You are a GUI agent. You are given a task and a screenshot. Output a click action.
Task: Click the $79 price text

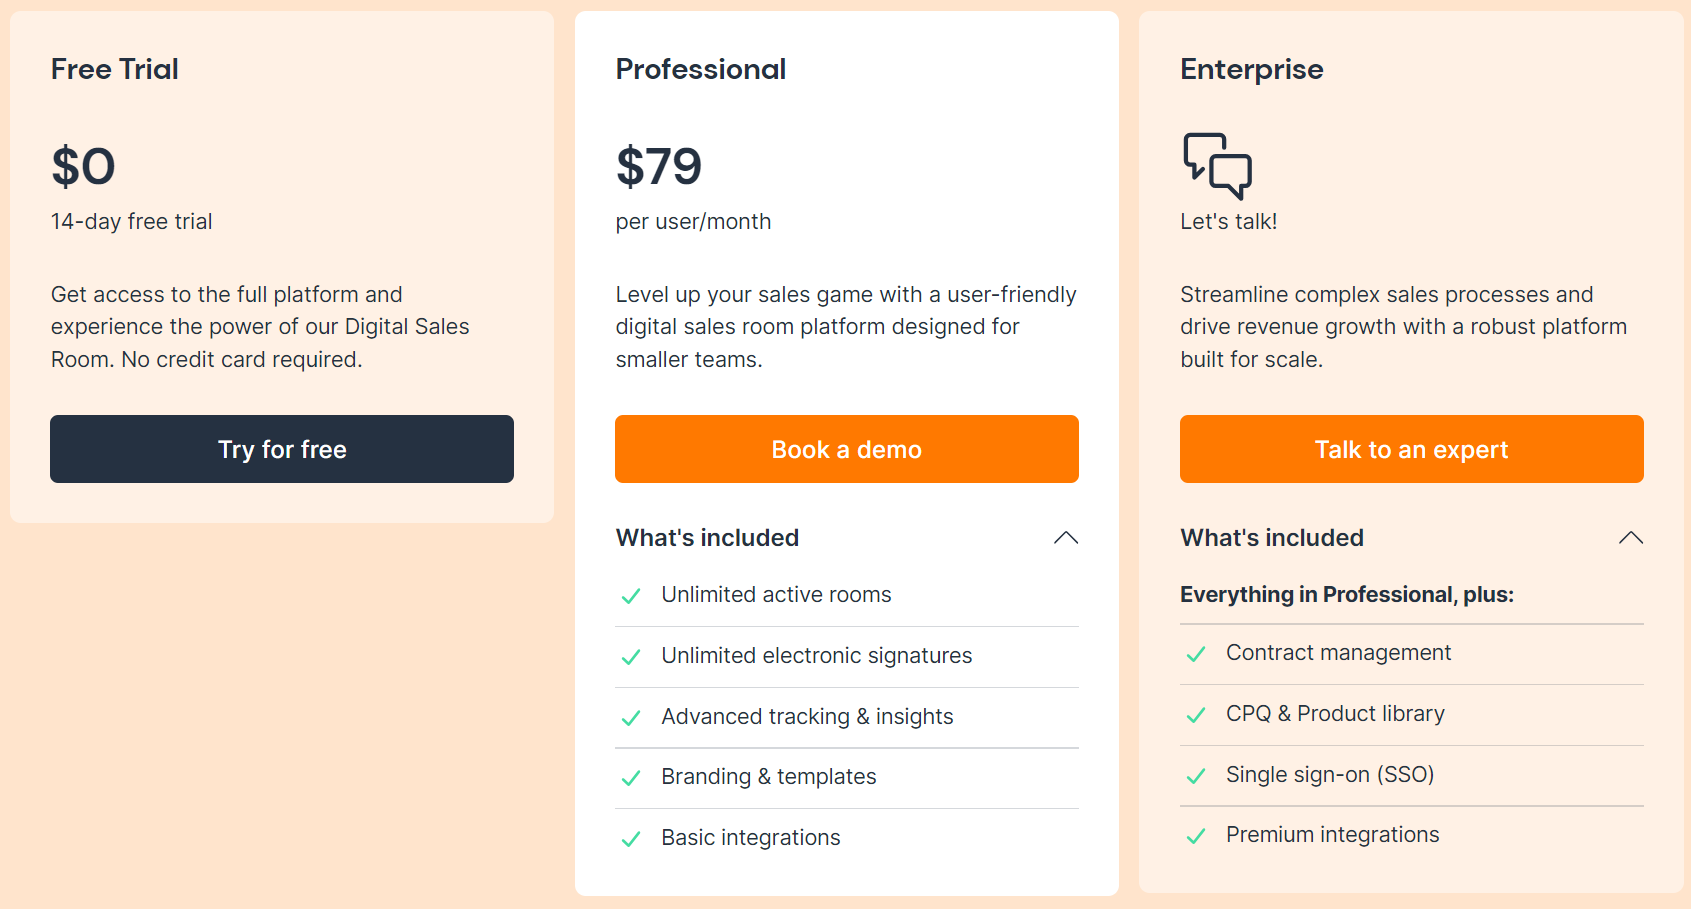pos(658,167)
